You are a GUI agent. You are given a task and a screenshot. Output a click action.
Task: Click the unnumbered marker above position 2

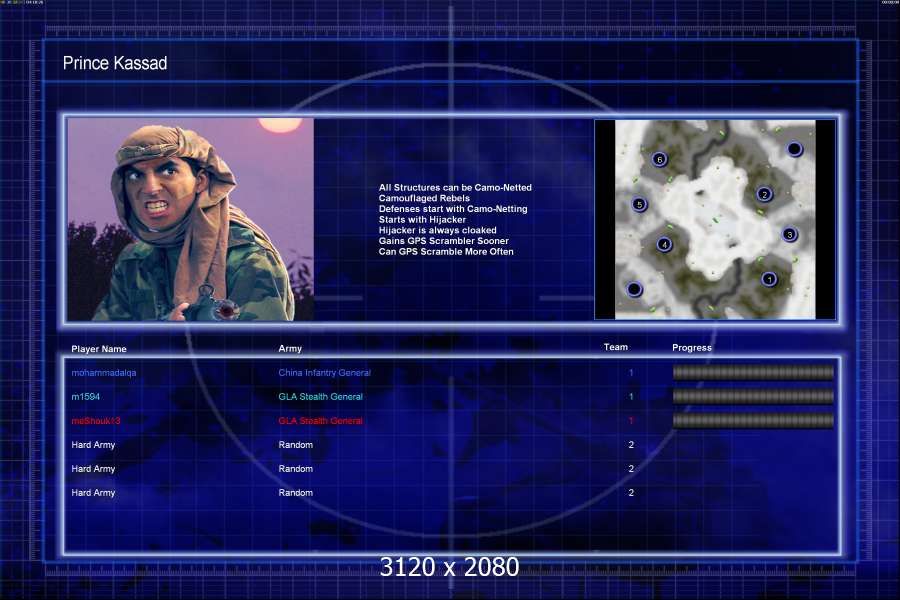794,149
